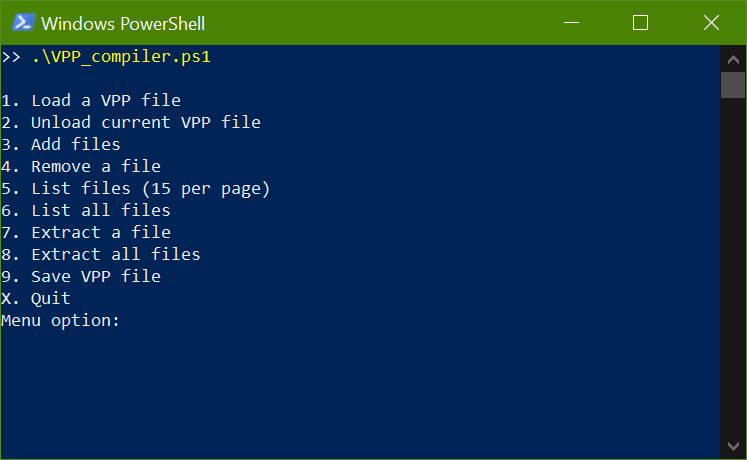The width and height of the screenshot is (747, 460).
Task: Minimize the PowerShell window
Action: [571, 22]
